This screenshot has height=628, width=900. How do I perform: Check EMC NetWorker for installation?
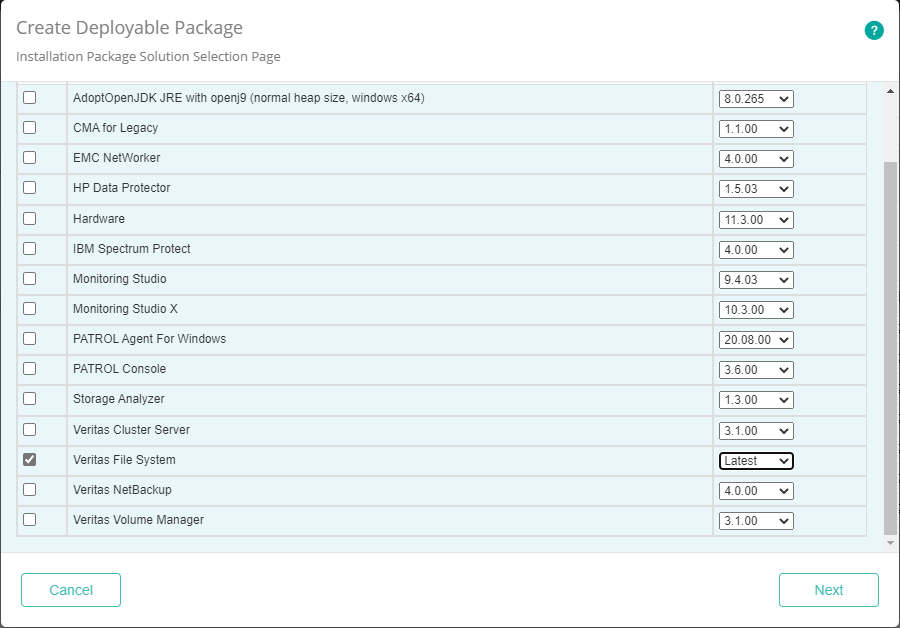(x=28, y=158)
